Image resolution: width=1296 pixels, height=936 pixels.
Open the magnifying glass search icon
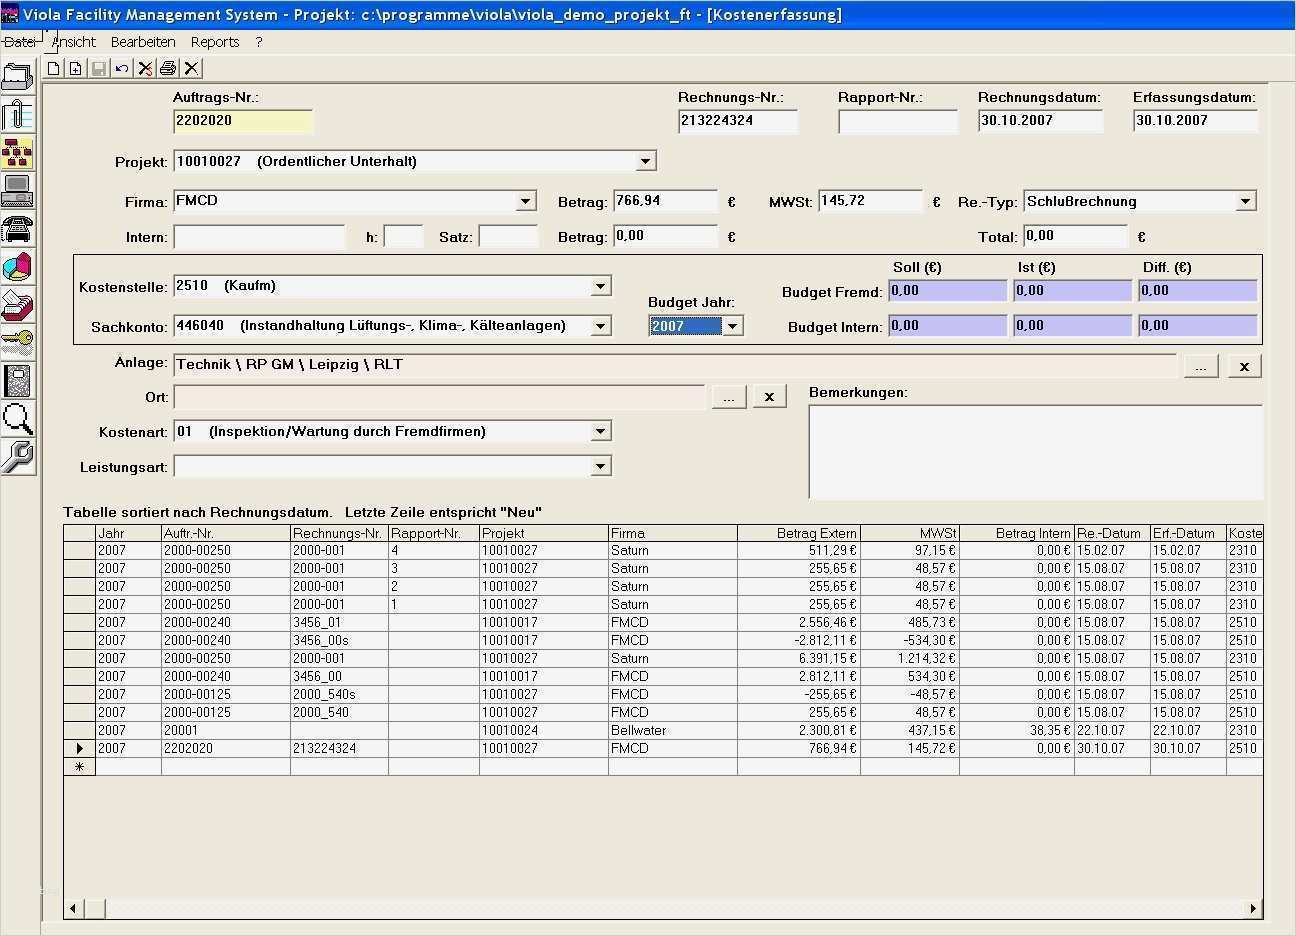point(18,418)
